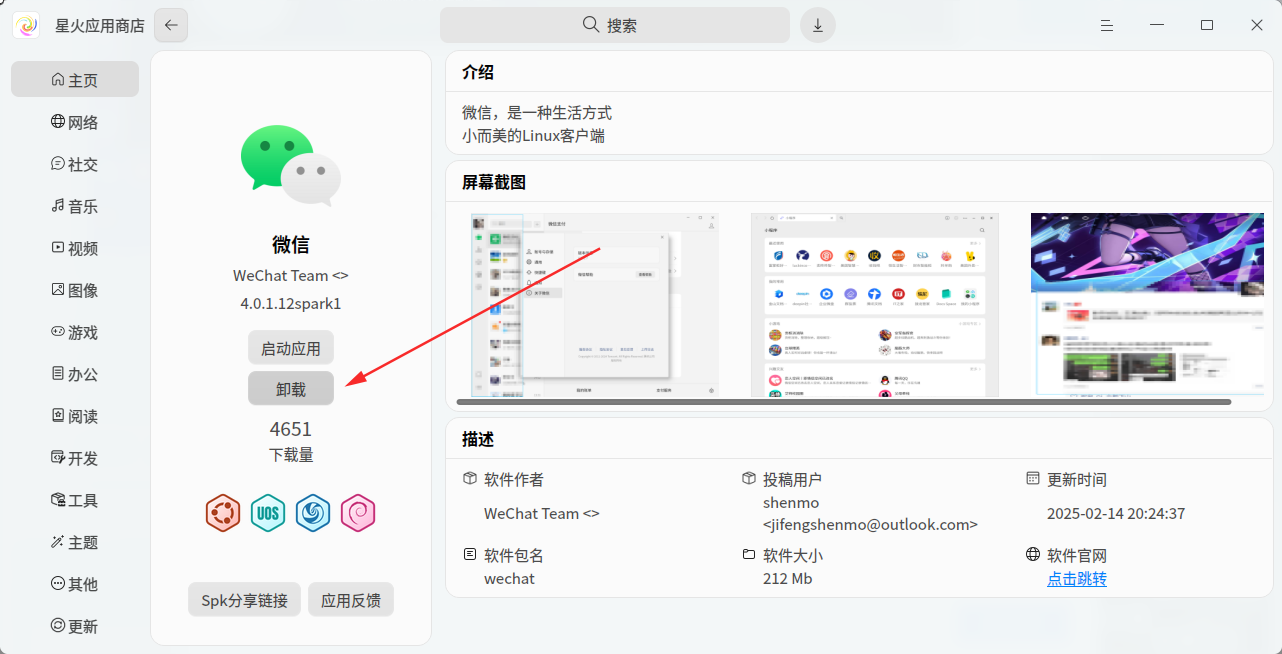Open the download manager icon
The width and height of the screenshot is (1282, 654).
[818, 25]
